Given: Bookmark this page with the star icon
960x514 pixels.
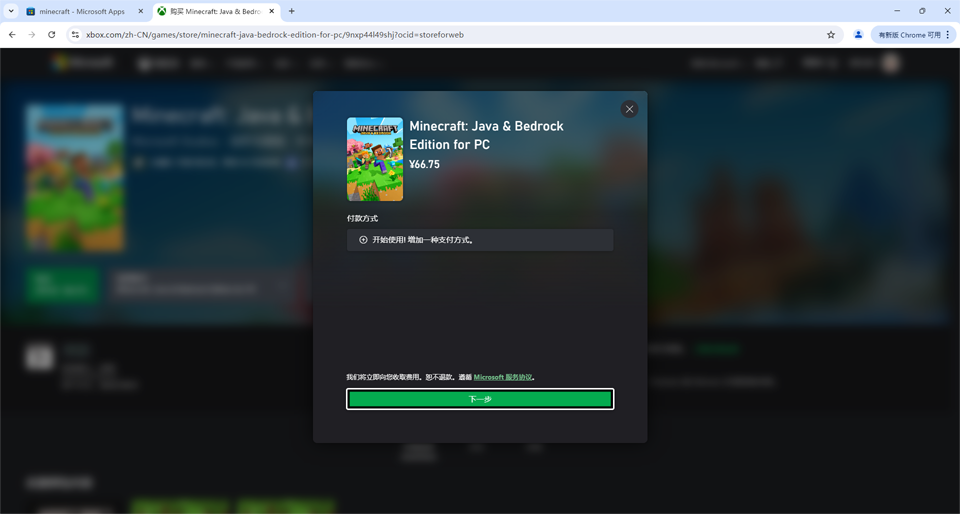Looking at the screenshot, I should tap(831, 35).
